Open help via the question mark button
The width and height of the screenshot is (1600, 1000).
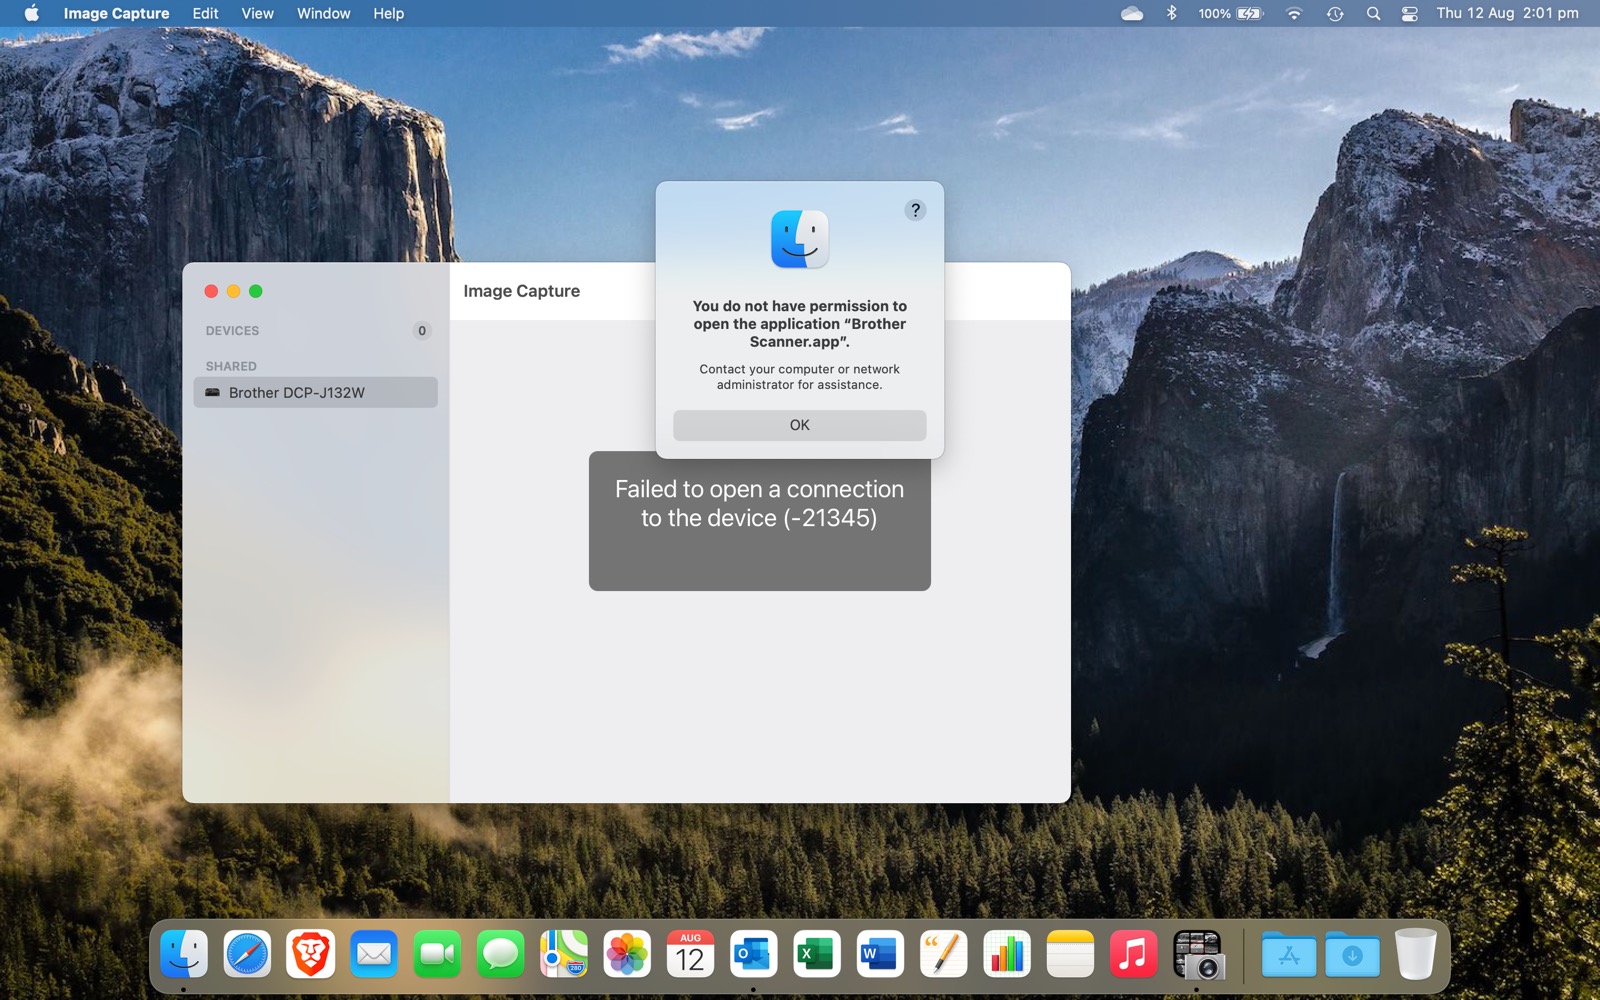pos(915,210)
